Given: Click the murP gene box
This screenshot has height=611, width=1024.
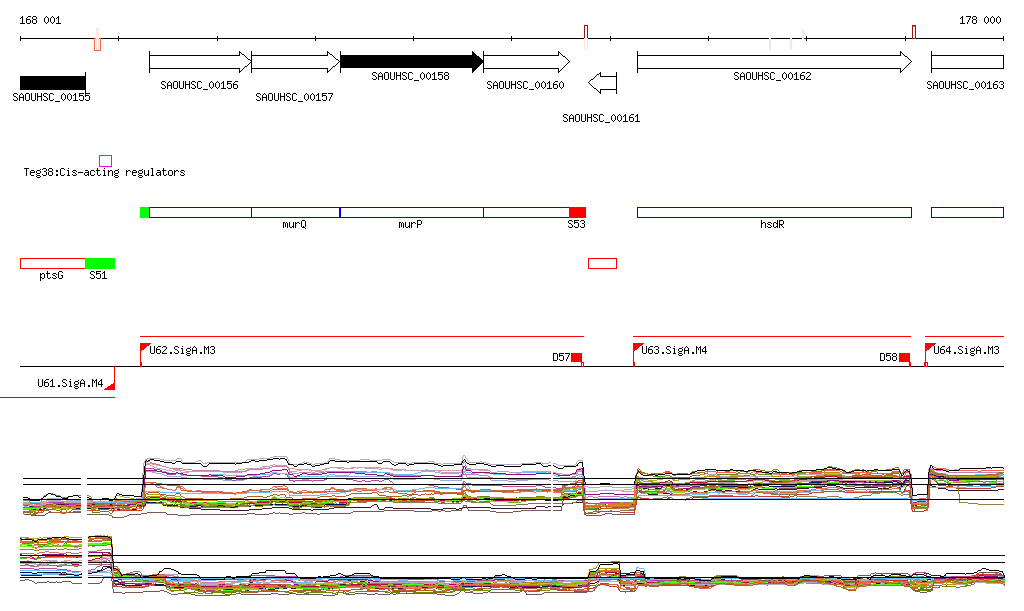Looking at the screenshot, I should click(x=411, y=212).
